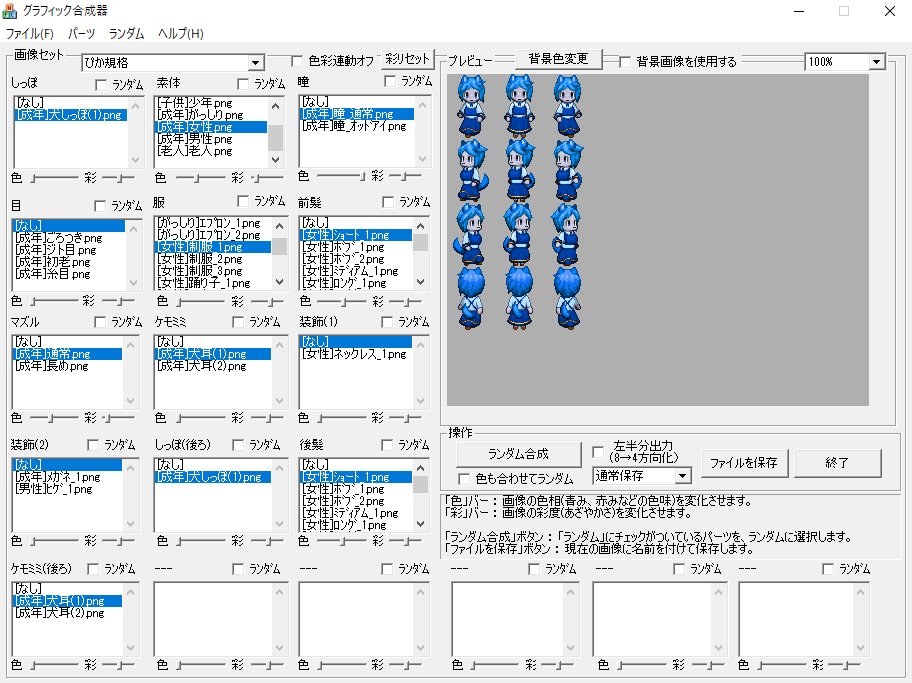Check ランダム for 瞳
Viewport: 912px width, 683px height.
pyautogui.click(x=390, y=81)
